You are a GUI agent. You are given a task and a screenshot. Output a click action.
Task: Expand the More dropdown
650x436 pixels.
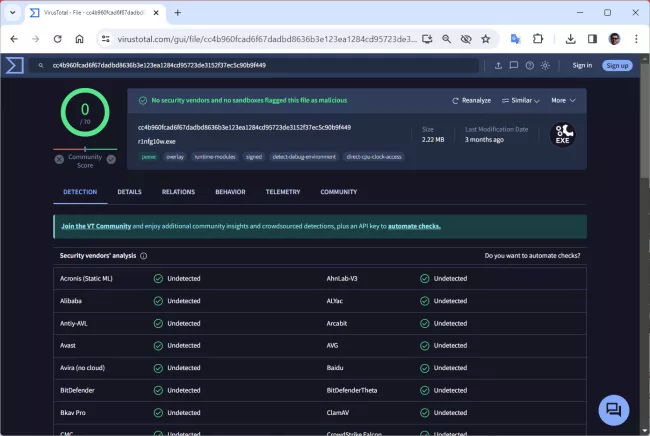(x=563, y=100)
